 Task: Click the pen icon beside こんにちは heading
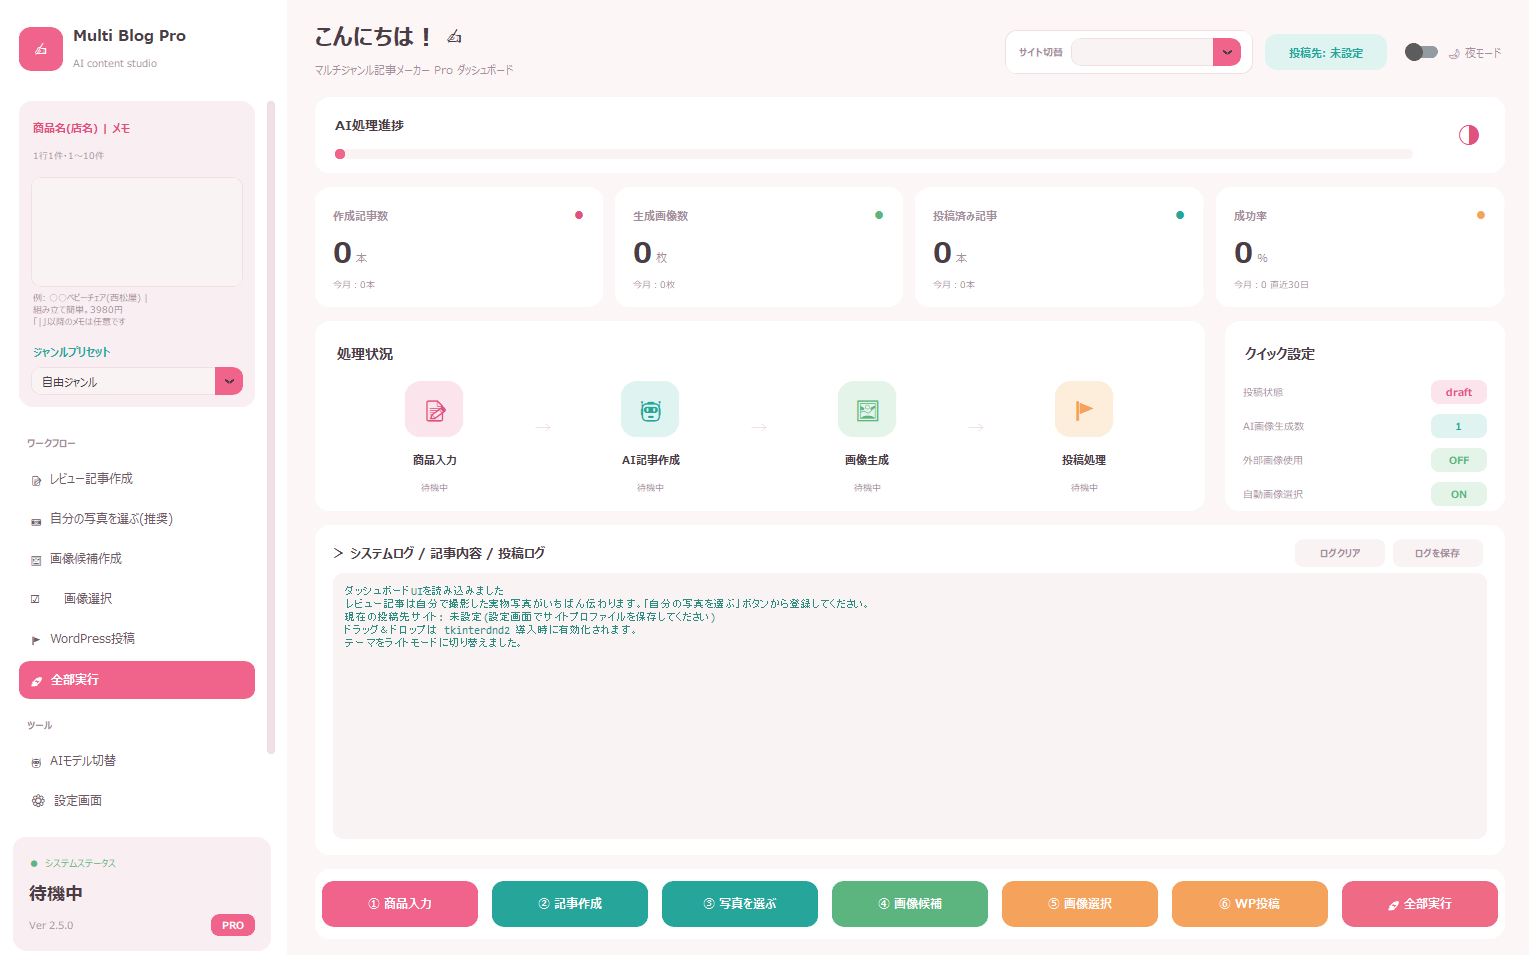(x=454, y=37)
